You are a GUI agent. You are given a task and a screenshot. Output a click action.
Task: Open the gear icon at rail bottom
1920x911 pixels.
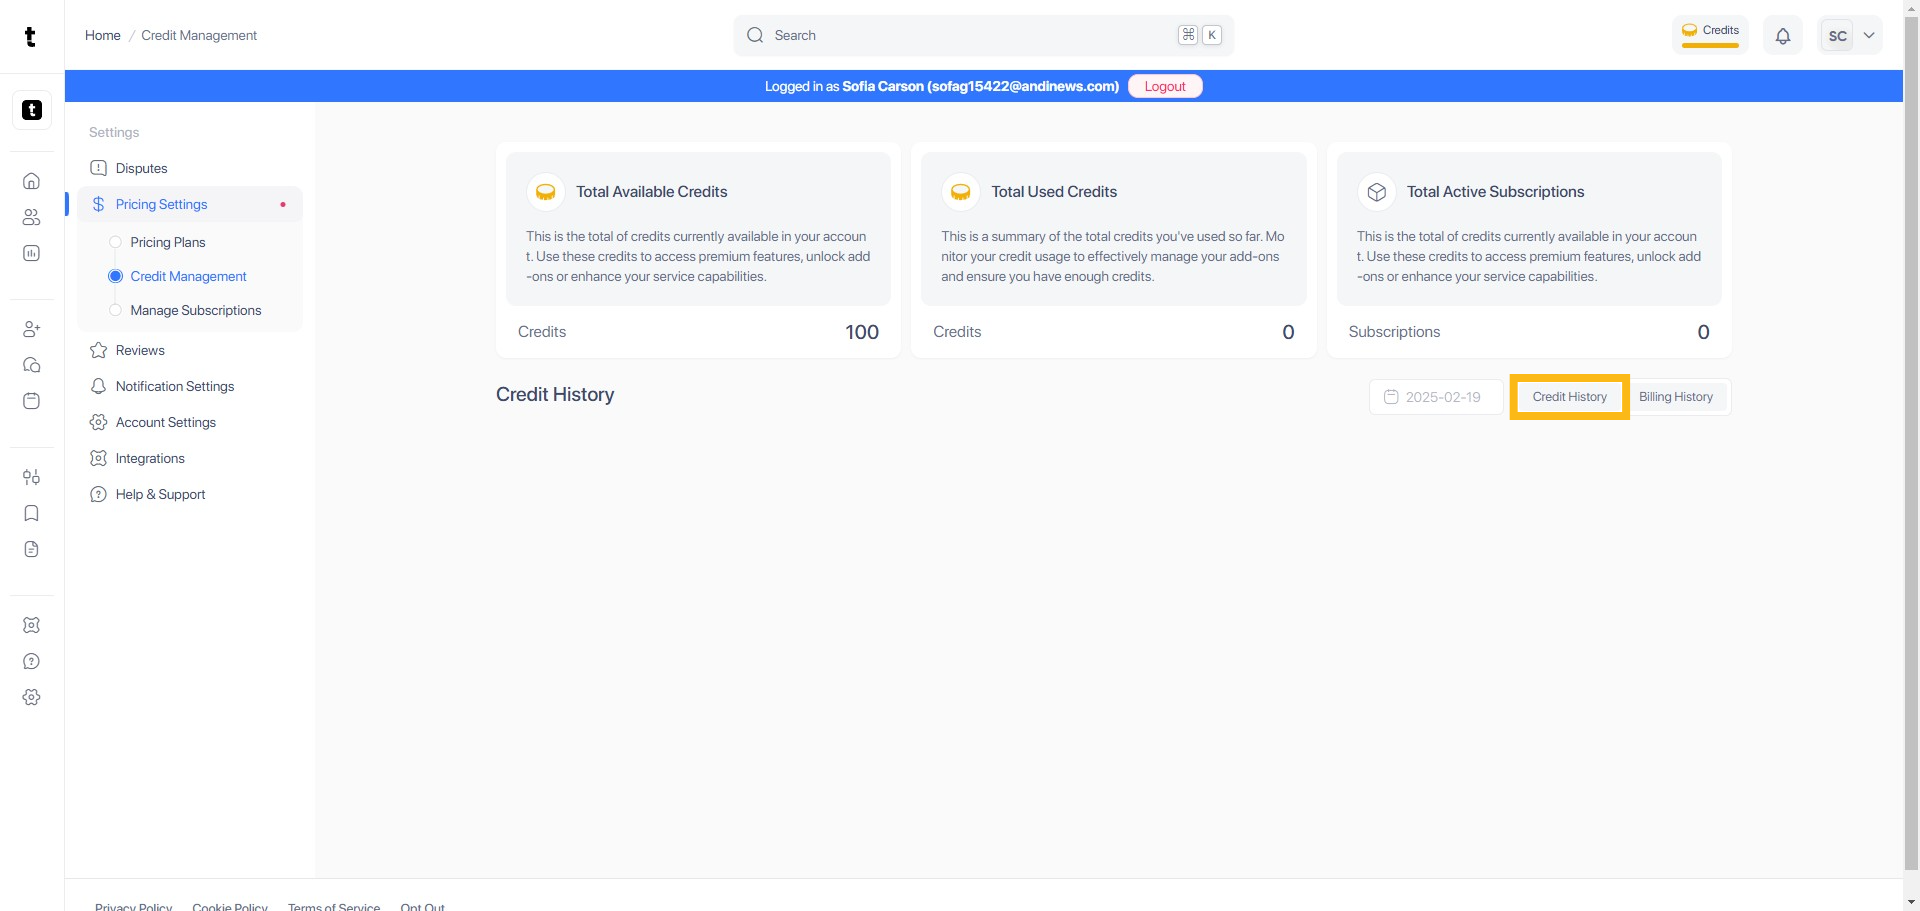31,697
